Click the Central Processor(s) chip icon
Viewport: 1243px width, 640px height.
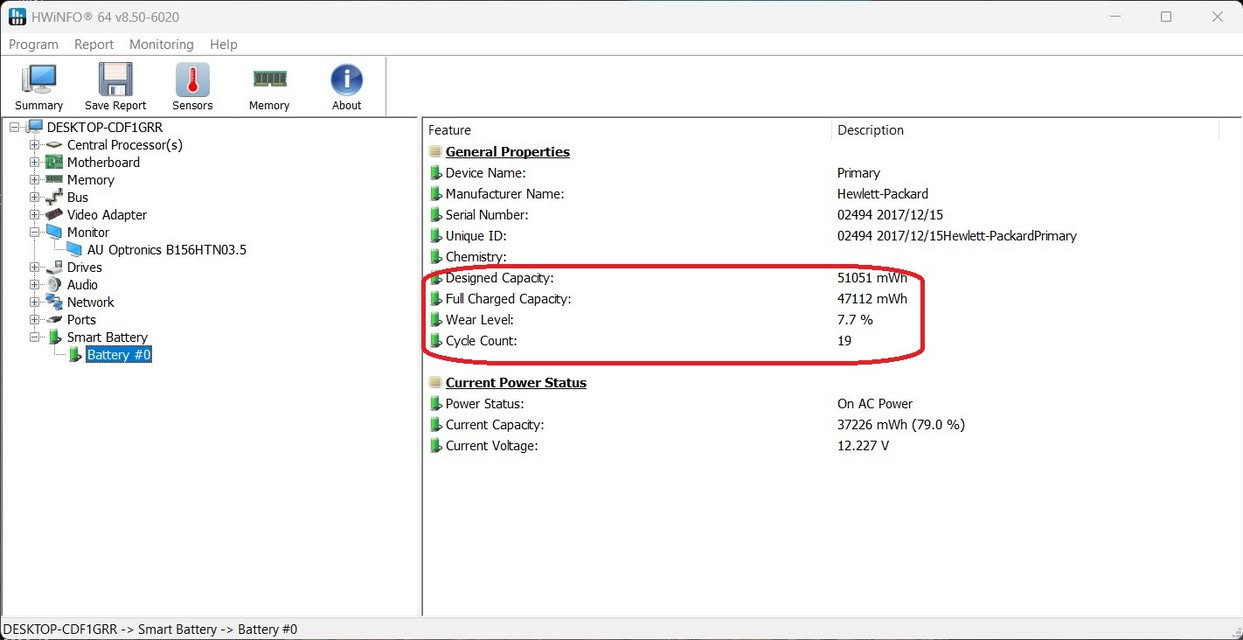[54, 145]
